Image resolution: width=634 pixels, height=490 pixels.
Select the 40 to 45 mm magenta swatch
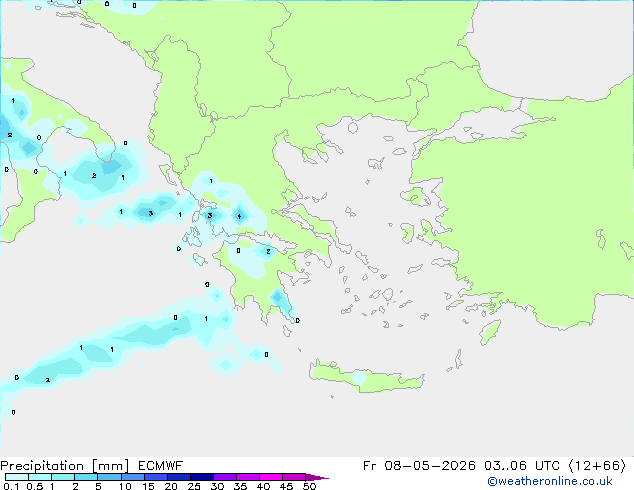click(x=271, y=477)
